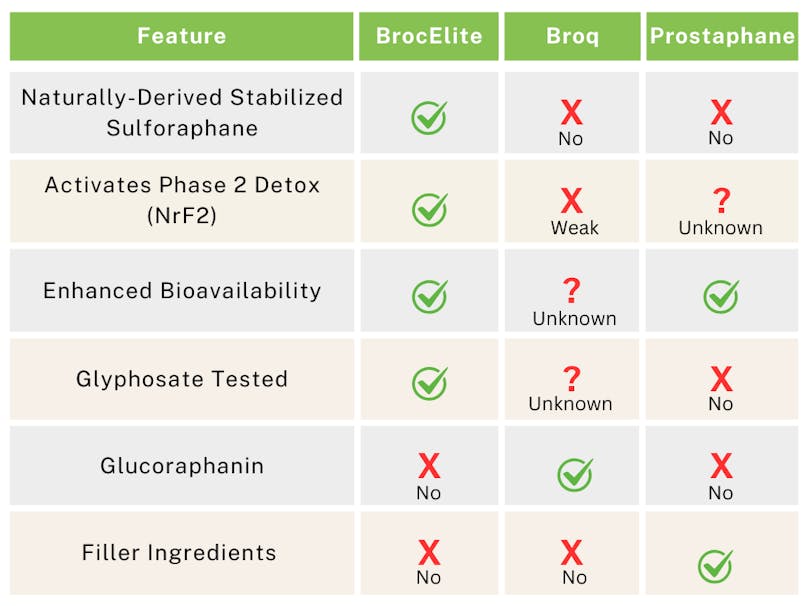Click Prostaphane's question mark for Phase 2 Detox
Image resolution: width=808 pixels, height=606 pixels.
click(x=720, y=200)
